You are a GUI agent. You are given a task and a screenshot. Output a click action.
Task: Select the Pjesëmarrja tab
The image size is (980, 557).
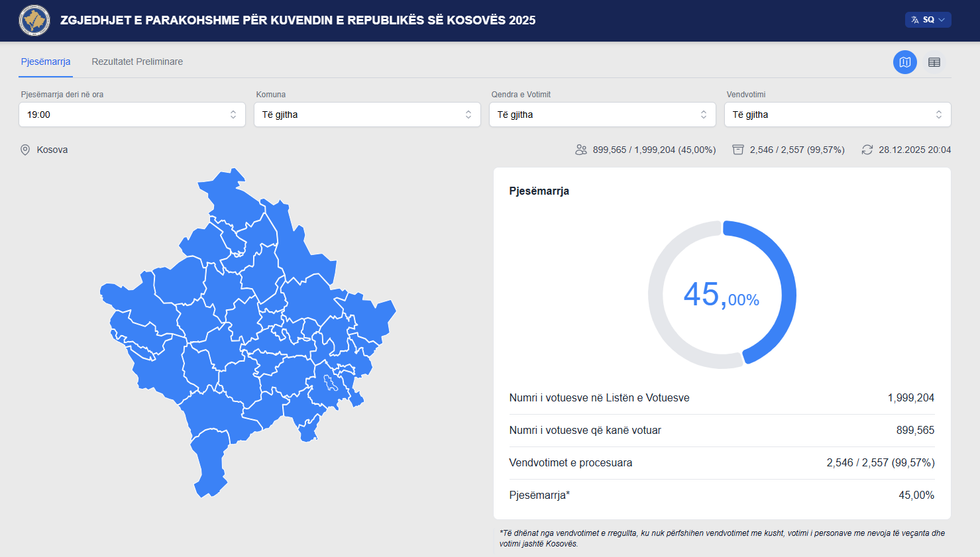click(x=46, y=62)
